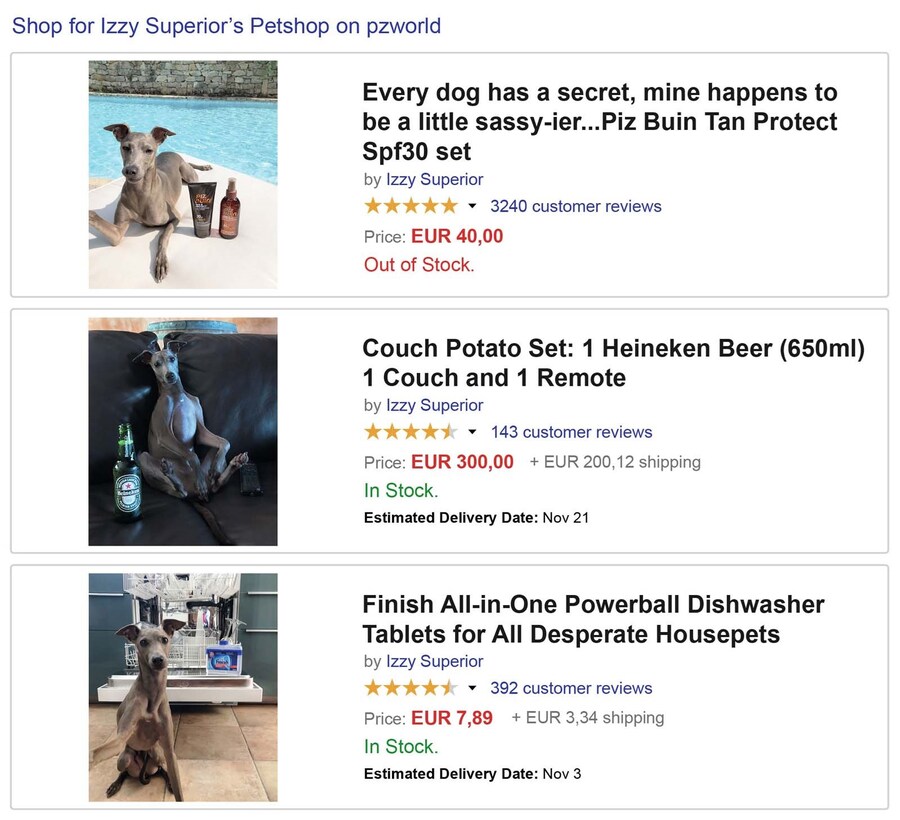Open the Couch Potato Set product title
The height and width of the screenshot is (820, 900).
[612, 363]
